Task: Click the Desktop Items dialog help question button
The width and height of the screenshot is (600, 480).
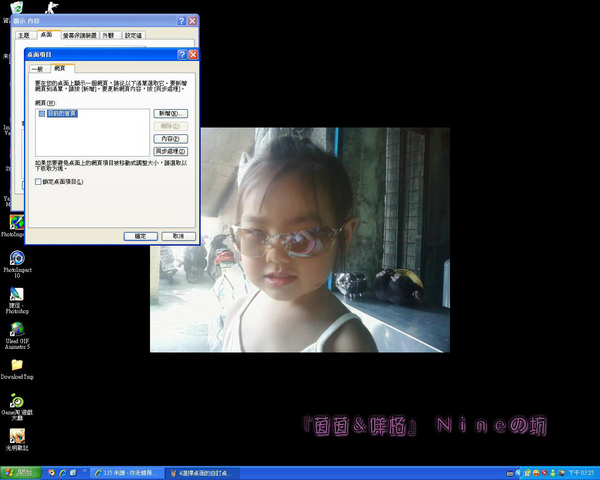Action: (182, 55)
